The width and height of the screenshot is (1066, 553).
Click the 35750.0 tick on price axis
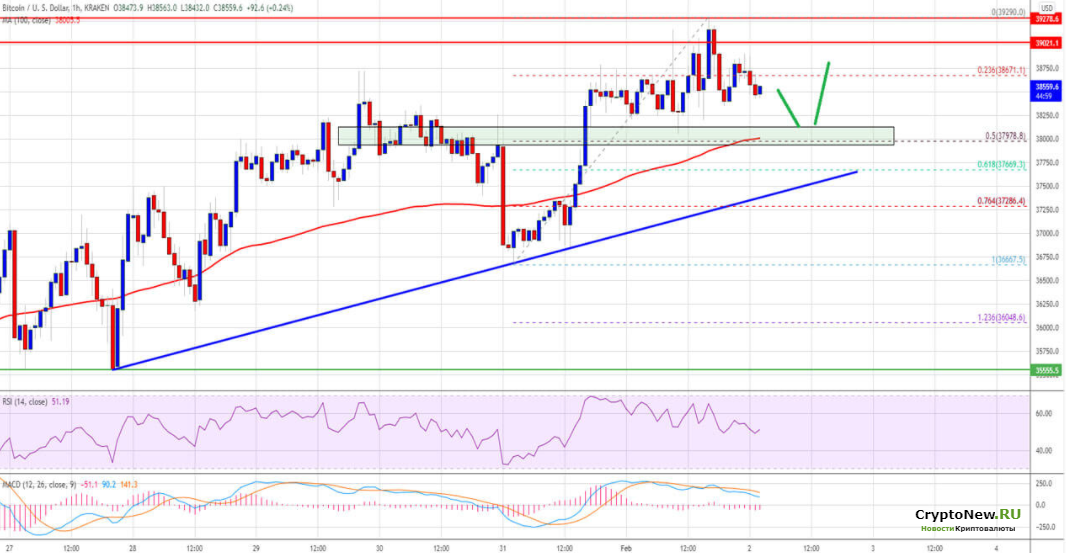(1048, 351)
